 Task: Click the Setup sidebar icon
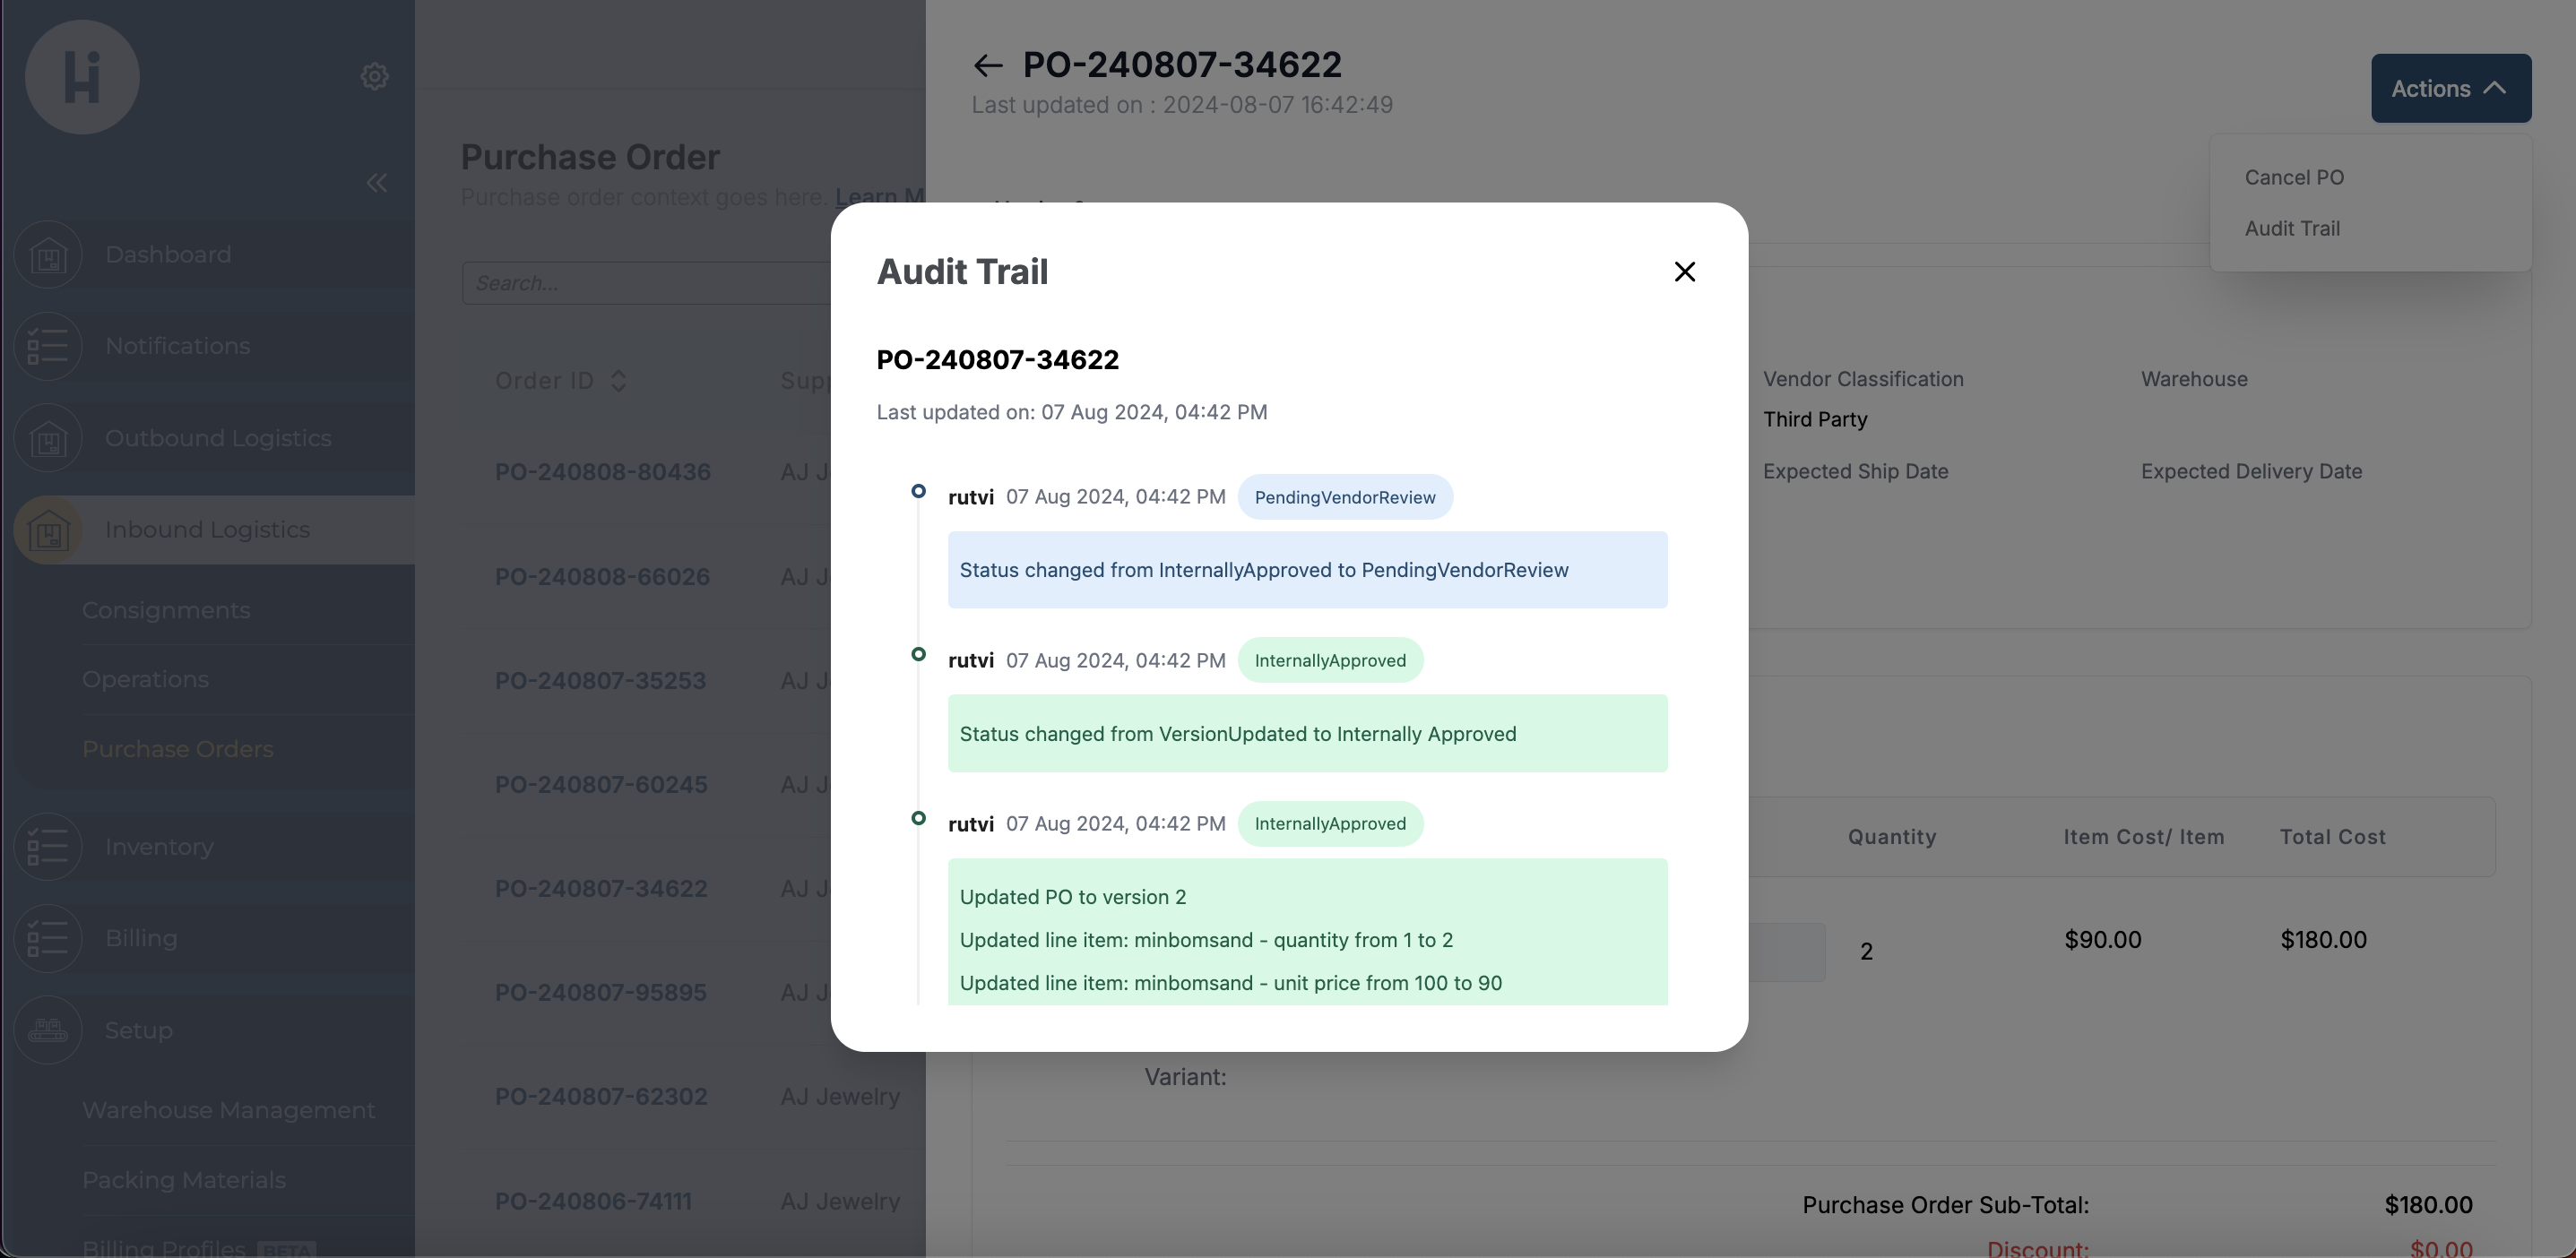tap(48, 1030)
